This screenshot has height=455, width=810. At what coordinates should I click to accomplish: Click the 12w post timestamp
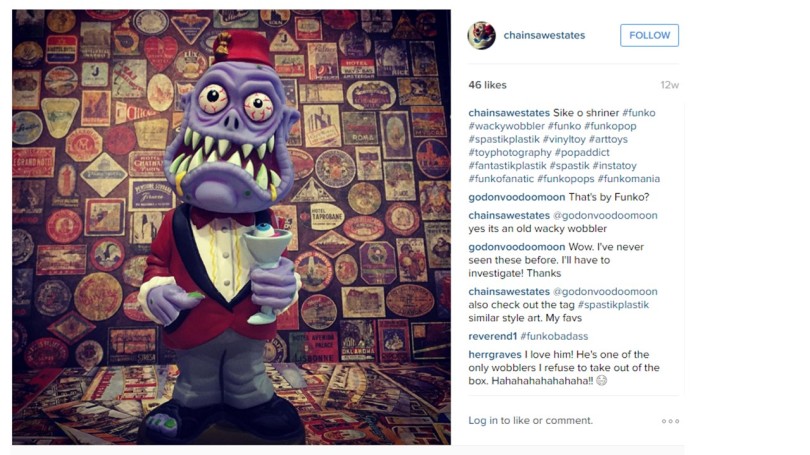[669, 85]
